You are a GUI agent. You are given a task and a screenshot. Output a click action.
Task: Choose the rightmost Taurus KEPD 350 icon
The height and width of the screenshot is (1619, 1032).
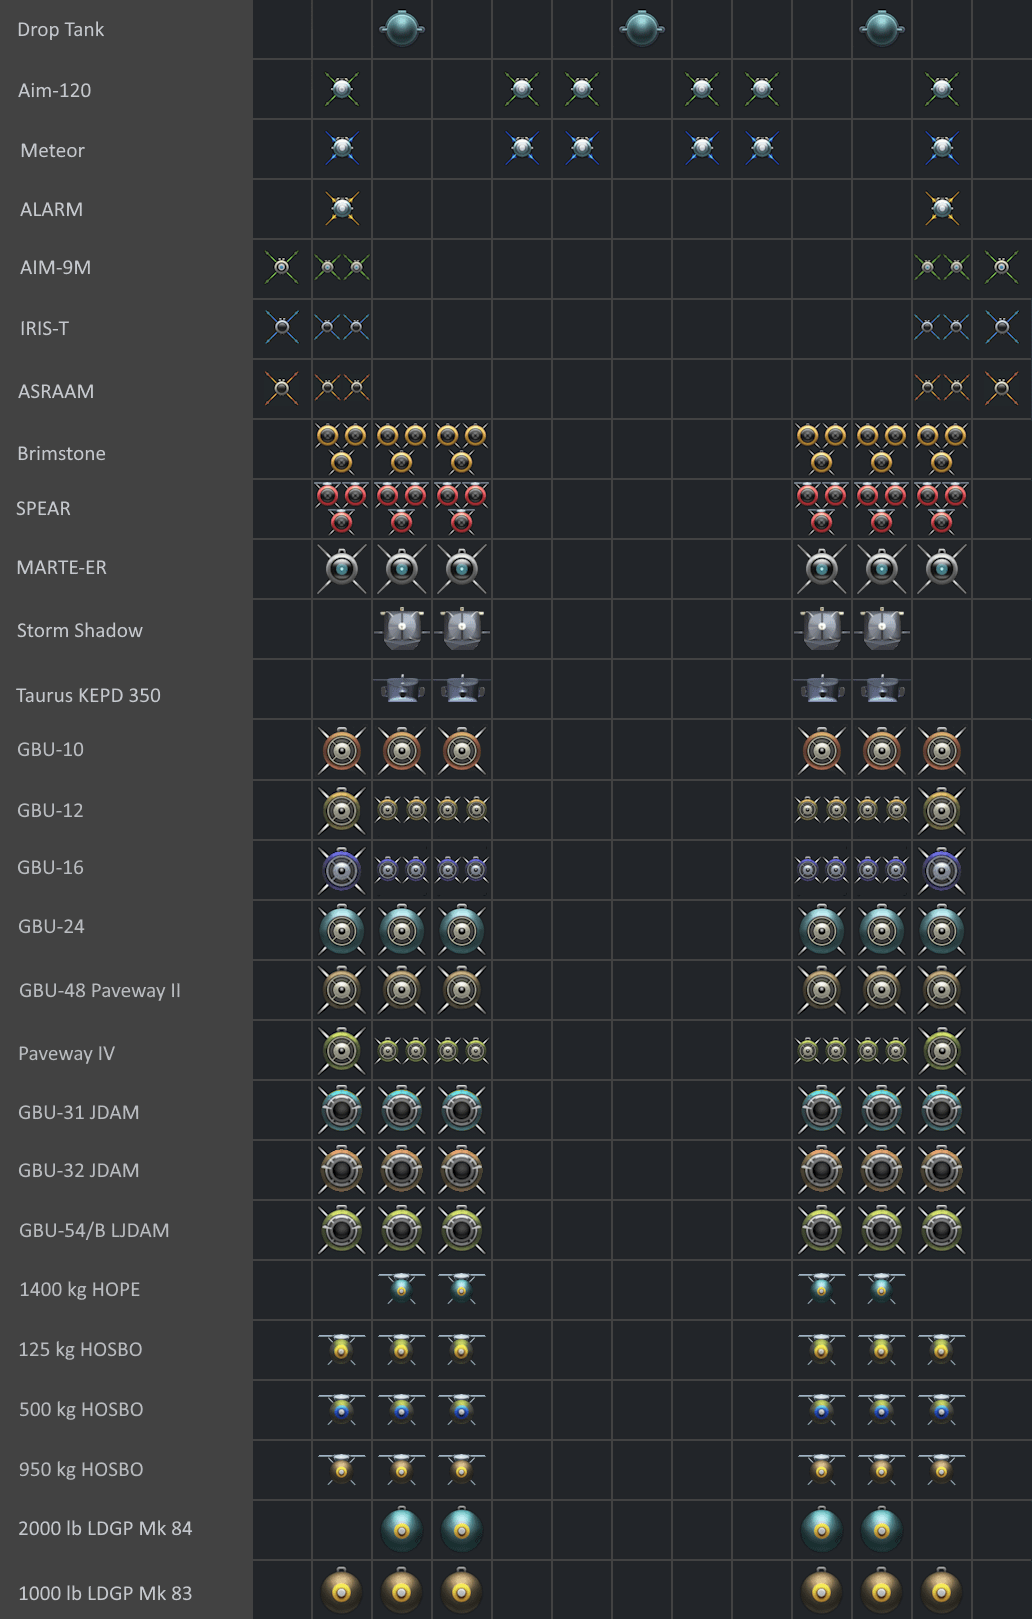882,688
